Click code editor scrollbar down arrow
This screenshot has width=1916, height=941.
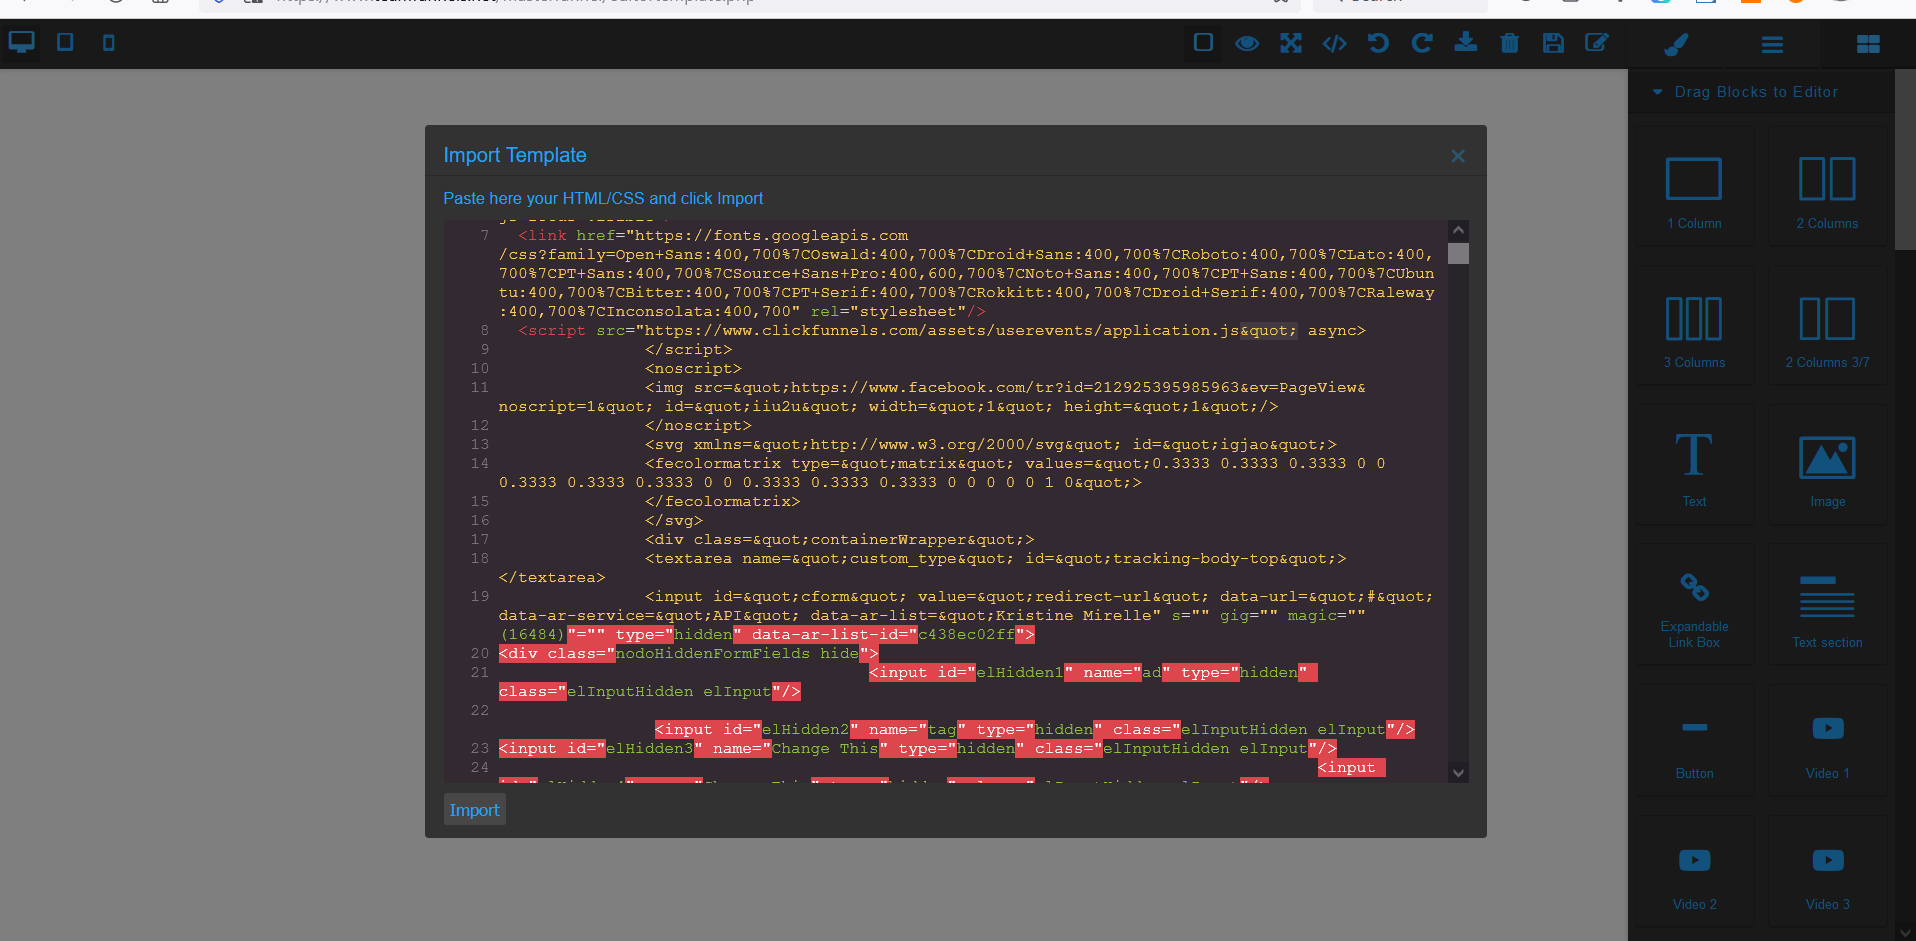pos(1458,773)
